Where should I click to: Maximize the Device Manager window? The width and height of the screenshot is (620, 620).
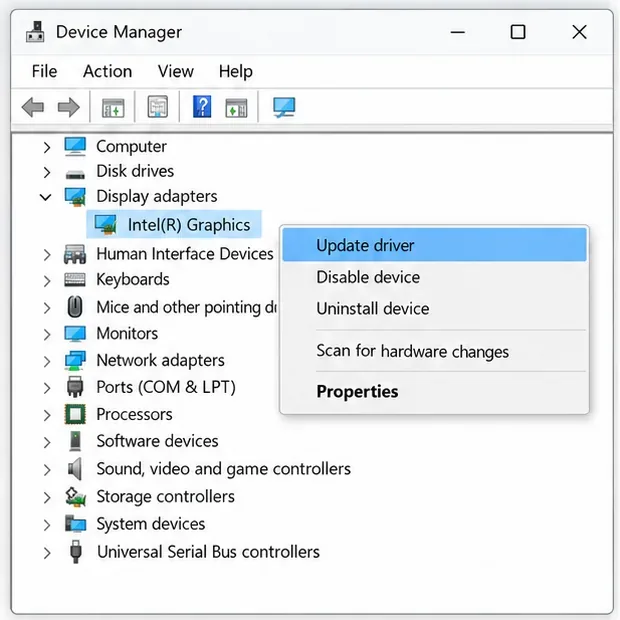click(x=518, y=32)
